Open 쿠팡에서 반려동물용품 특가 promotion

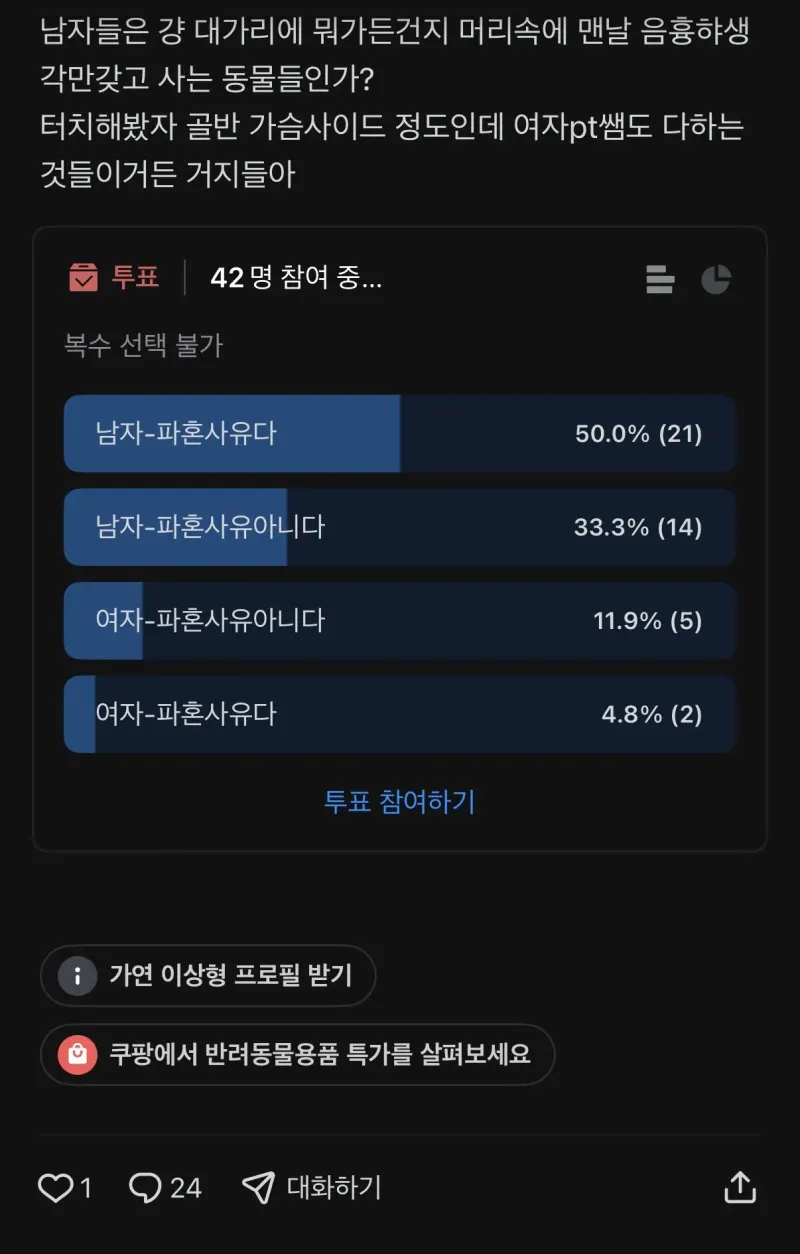click(320, 1054)
